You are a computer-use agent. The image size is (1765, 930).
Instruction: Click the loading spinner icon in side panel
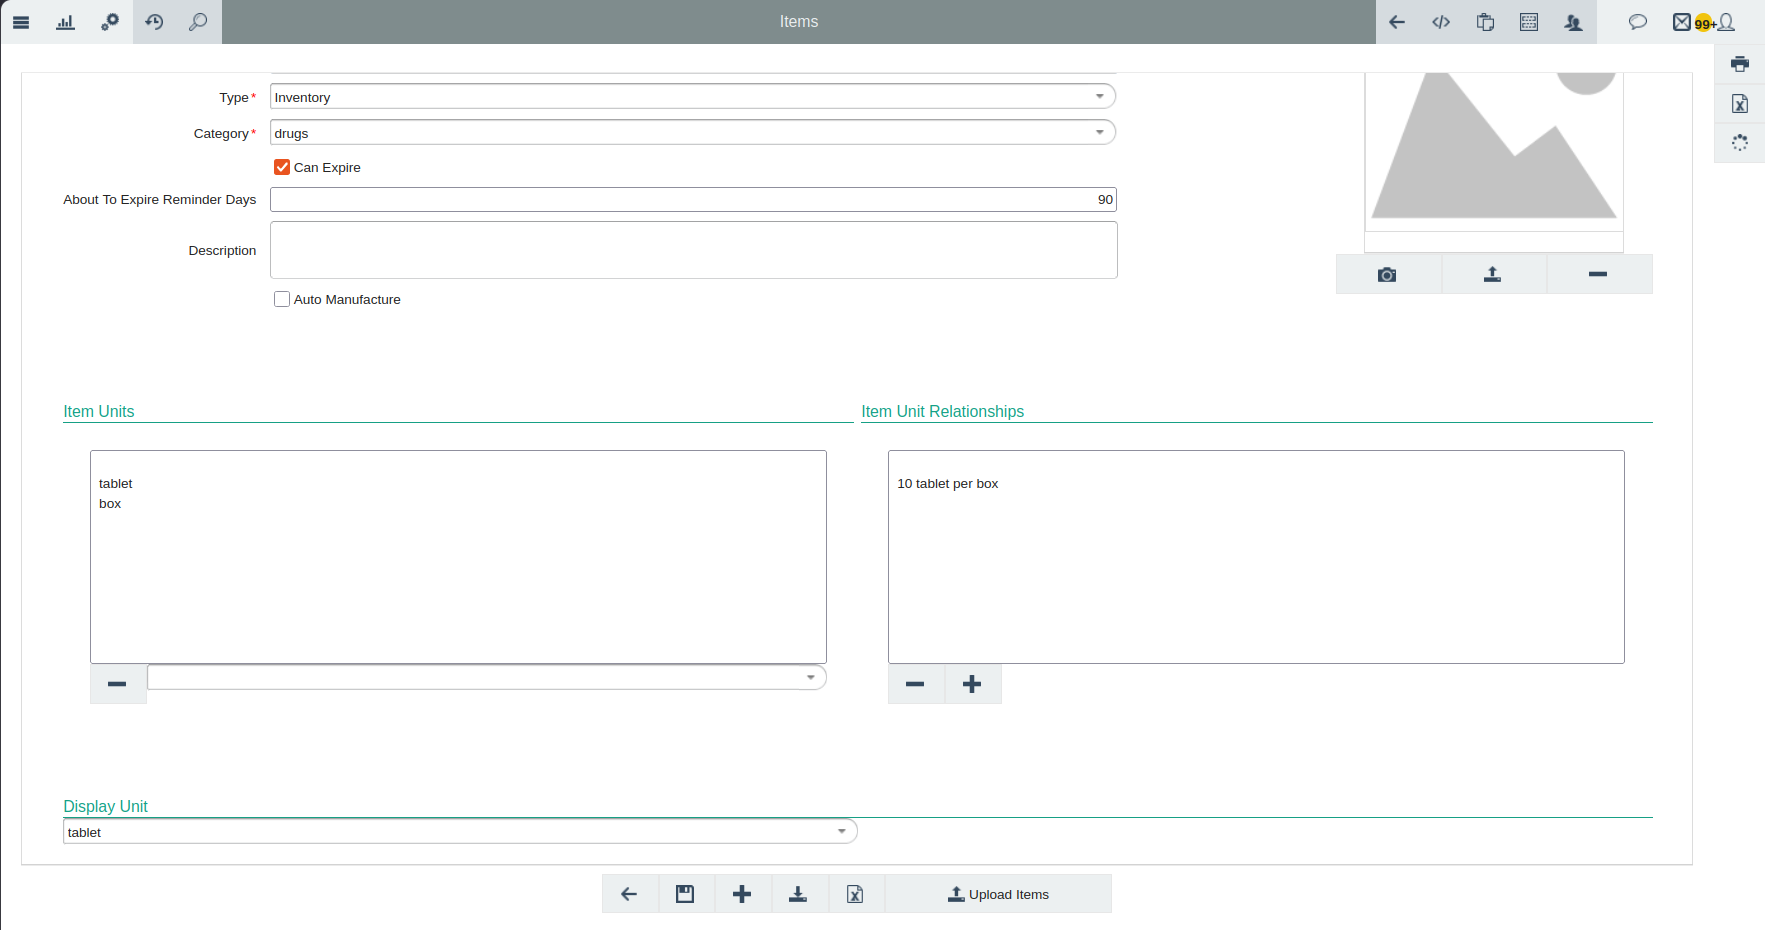pos(1740,143)
